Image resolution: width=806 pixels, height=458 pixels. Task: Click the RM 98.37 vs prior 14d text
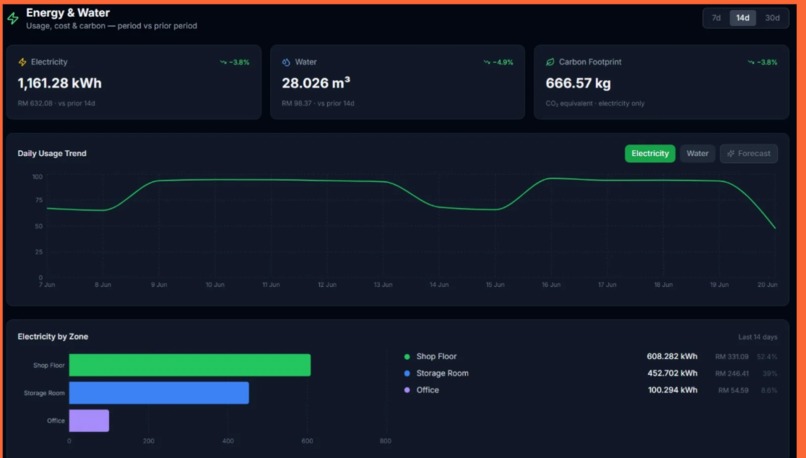[x=318, y=103]
